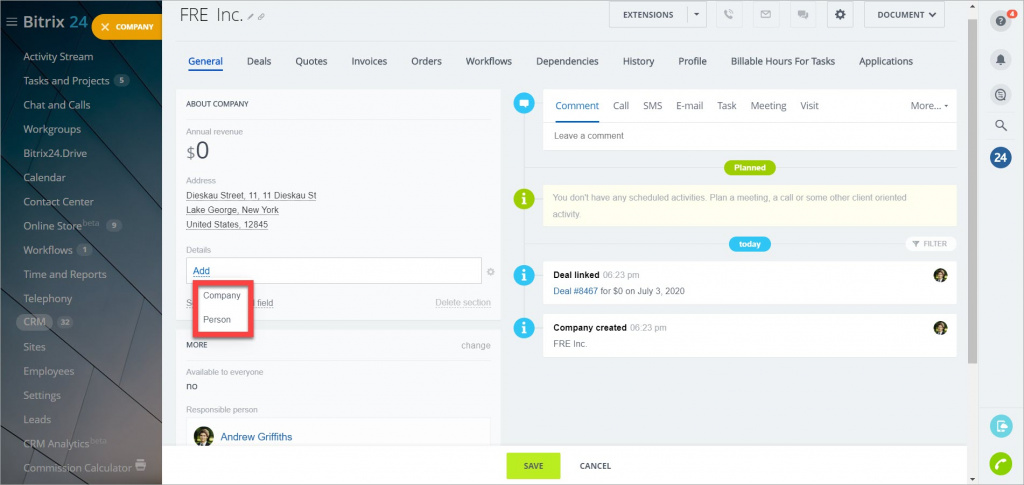The height and width of the screenshot is (485, 1024).
Task: Choose the E-mail activity tab
Action: click(x=690, y=106)
